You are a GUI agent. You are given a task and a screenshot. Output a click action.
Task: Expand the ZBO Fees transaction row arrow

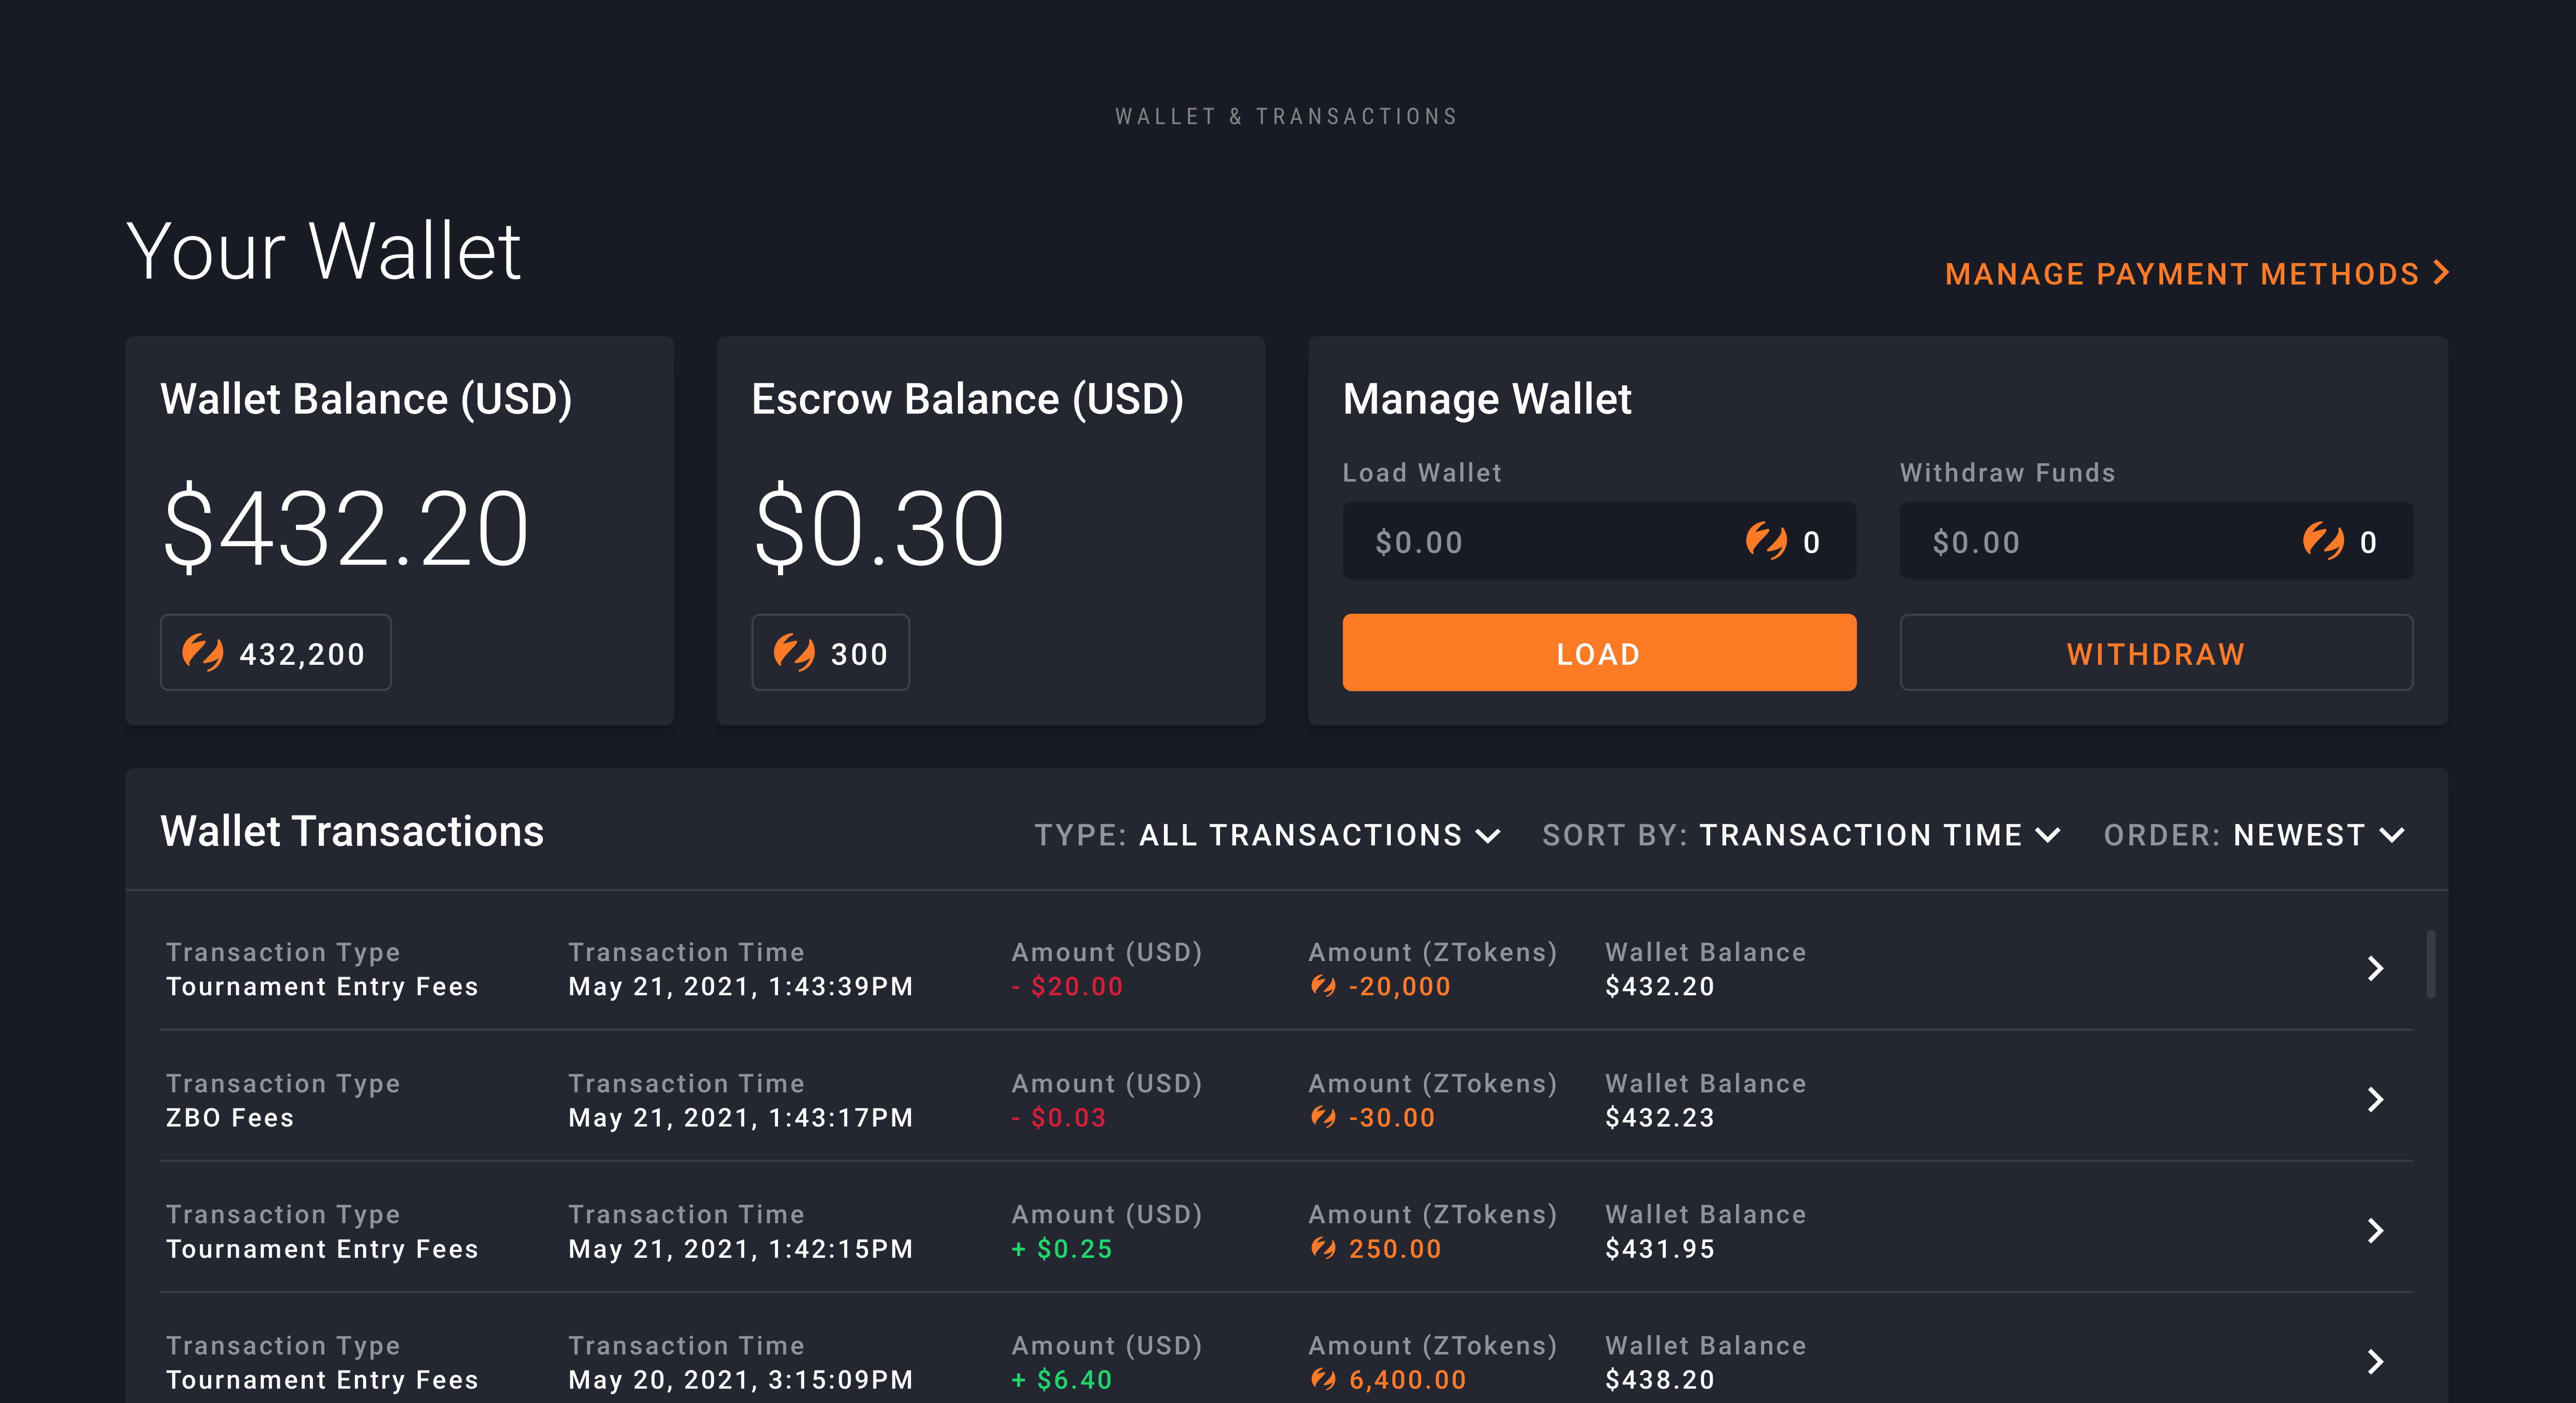(2376, 1099)
